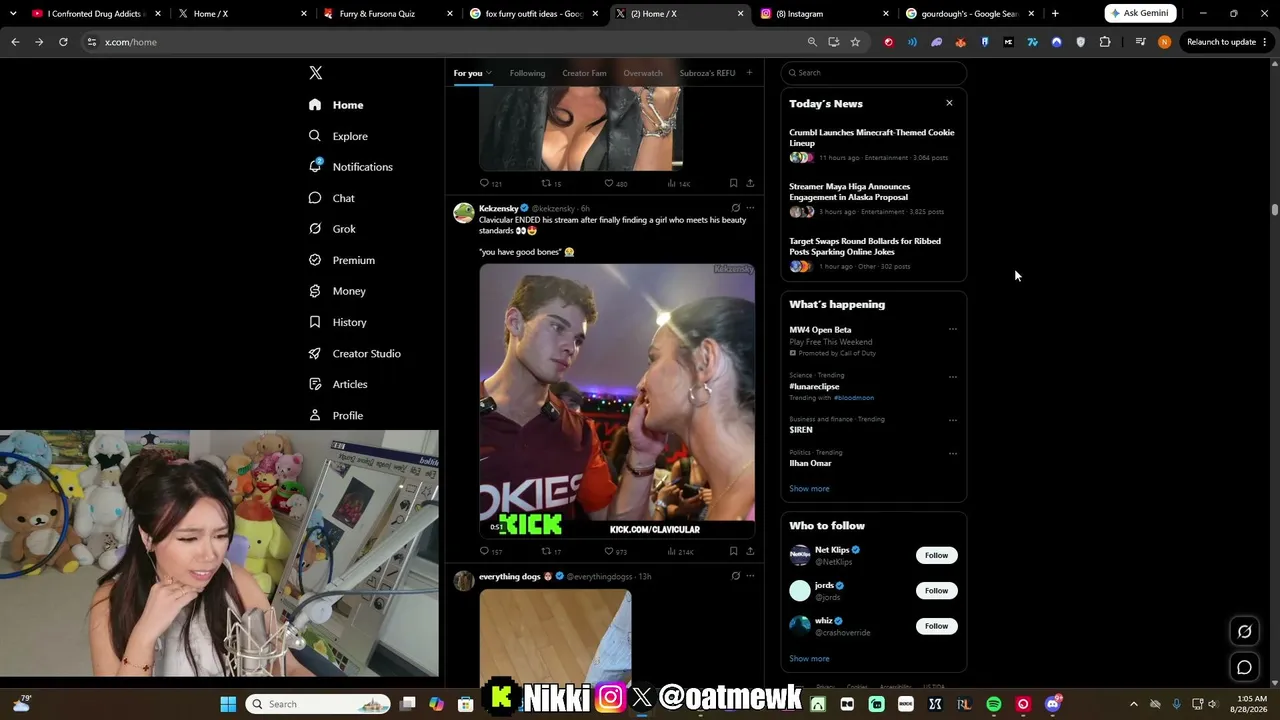Click the History sidebar icon
This screenshot has width=1280, height=720.
pos(315,322)
